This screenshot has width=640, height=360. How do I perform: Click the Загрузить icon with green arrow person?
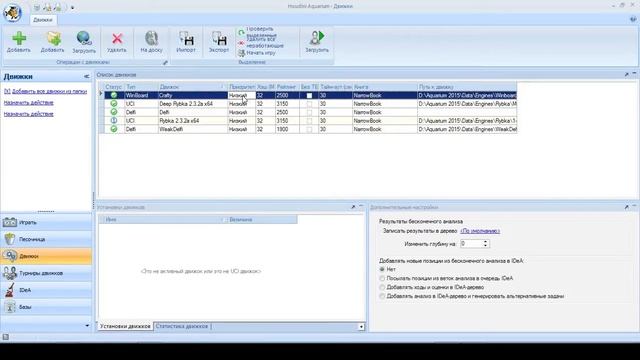pyautogui.click(x=317, y=38)
